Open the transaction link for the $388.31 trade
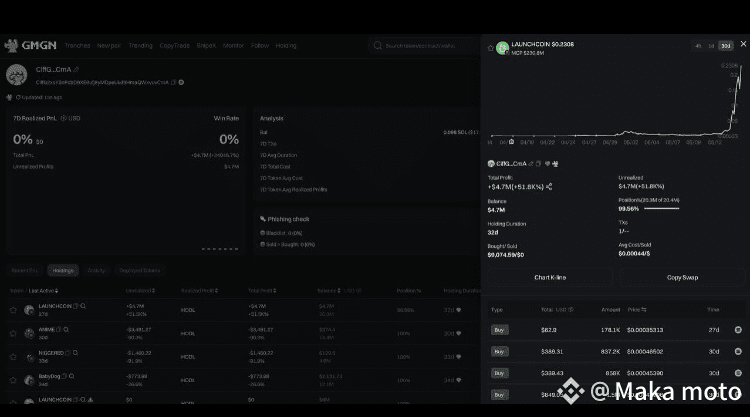Screen dimensions: 750x417 tap(738, 351)
